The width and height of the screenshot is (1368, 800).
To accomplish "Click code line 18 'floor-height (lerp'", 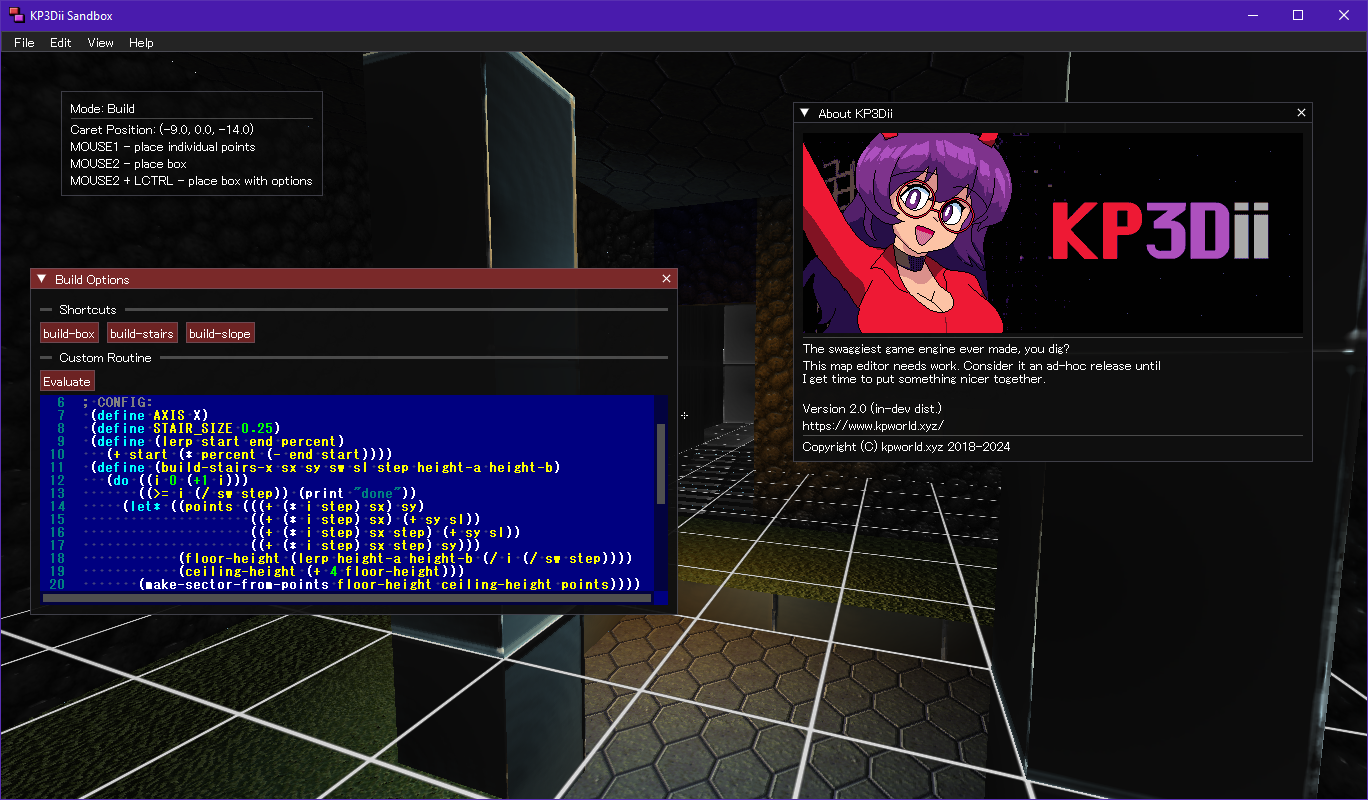I will (405, 558).
